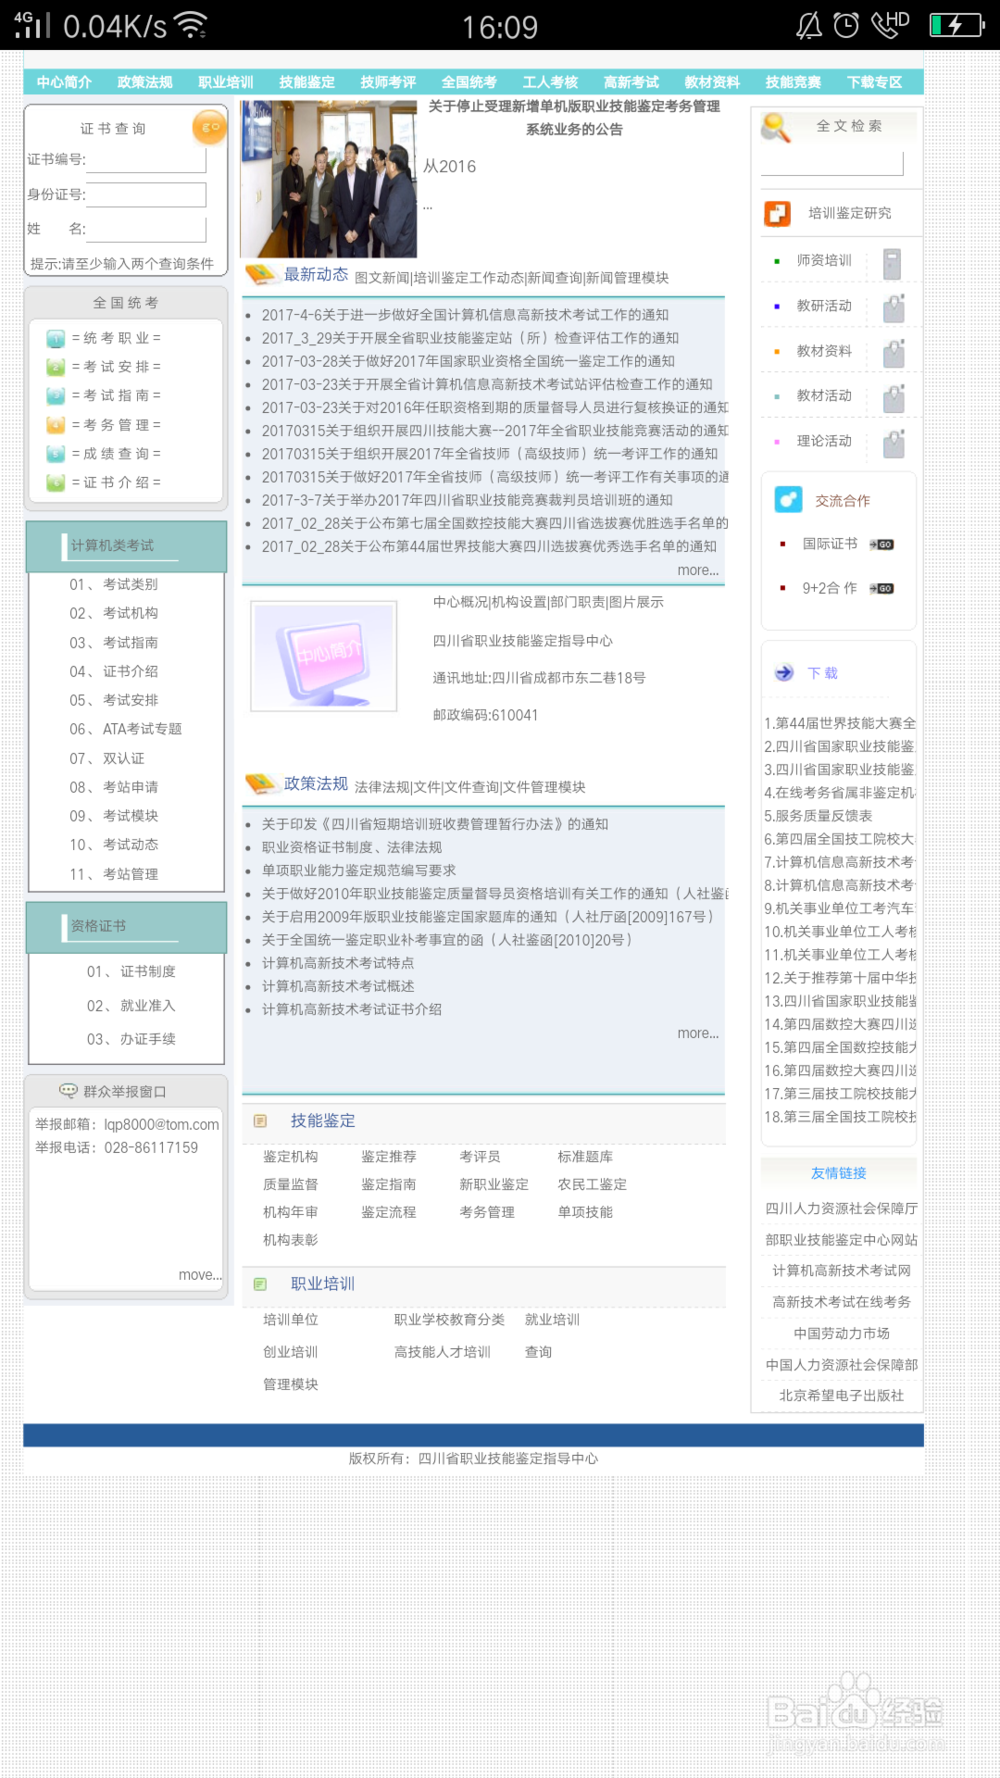Open the more link under 政策法规 list
Screen dimensions: 1000x1778
[x=698, y=1033]
